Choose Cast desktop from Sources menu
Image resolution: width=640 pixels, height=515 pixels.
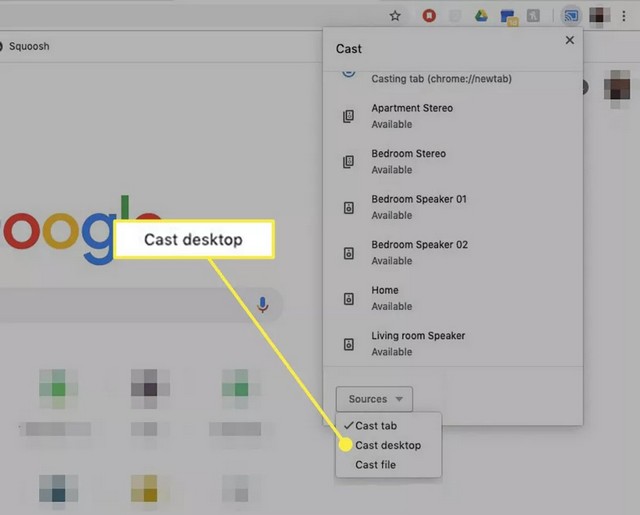[388, 445]
